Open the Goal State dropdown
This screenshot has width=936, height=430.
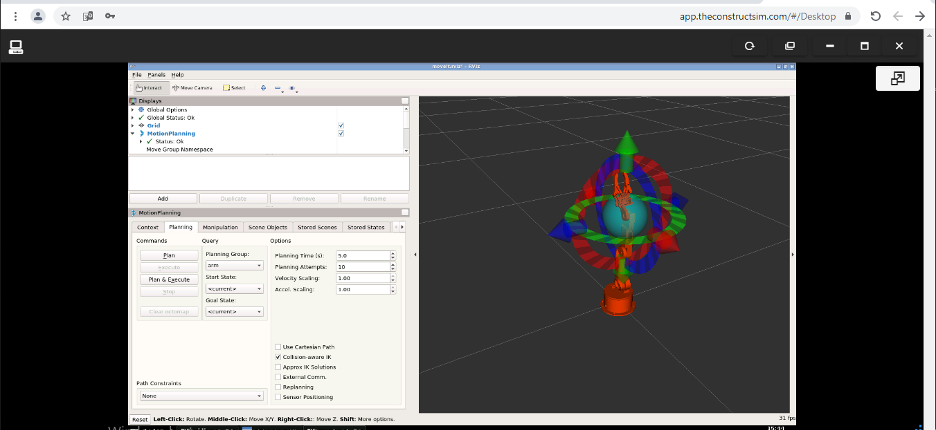coord(234,312)
